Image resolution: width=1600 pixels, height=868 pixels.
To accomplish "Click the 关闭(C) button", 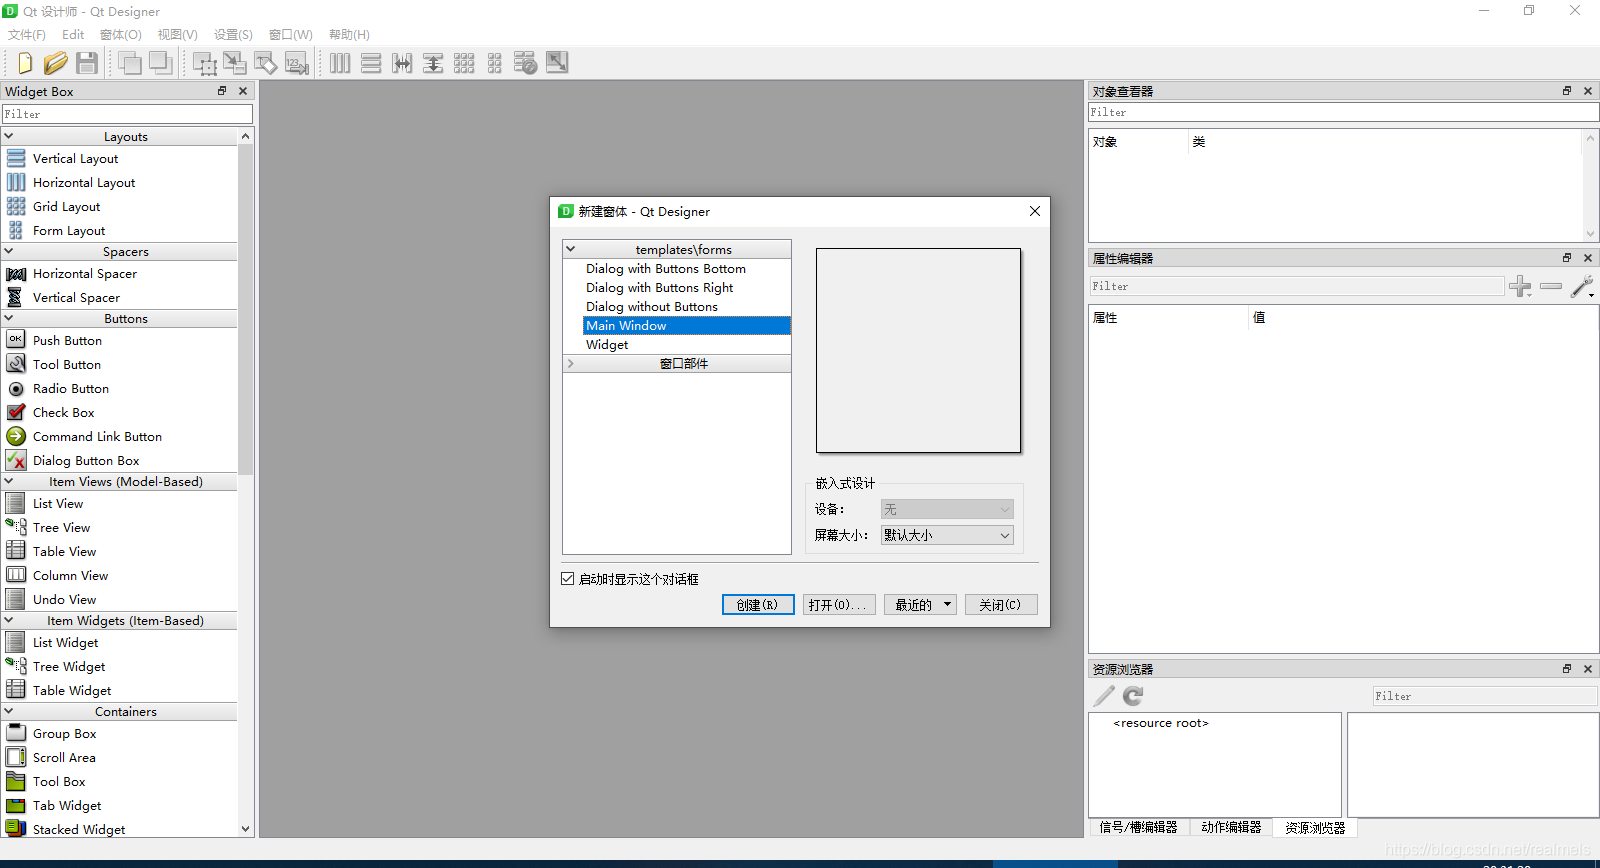I will click(1001, 605).
